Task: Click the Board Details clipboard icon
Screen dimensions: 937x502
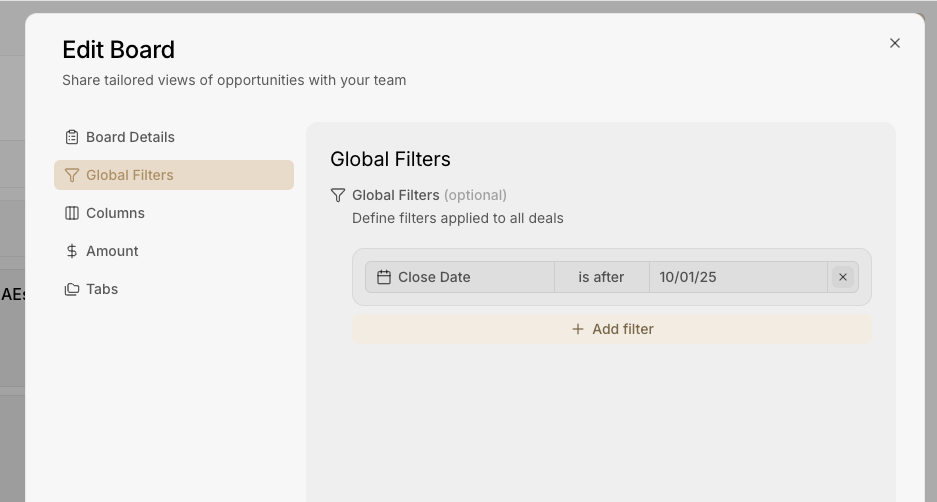Action: pyautogui.click(x=72, y=137)
